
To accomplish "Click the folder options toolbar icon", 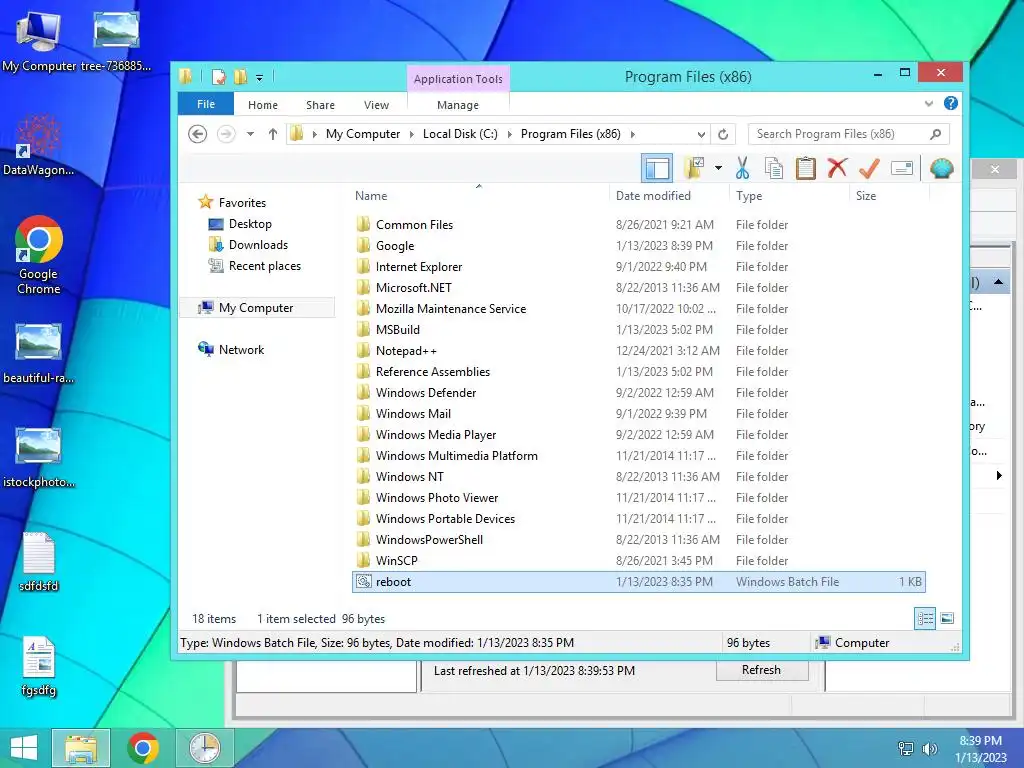I will (x=694, y=168).
